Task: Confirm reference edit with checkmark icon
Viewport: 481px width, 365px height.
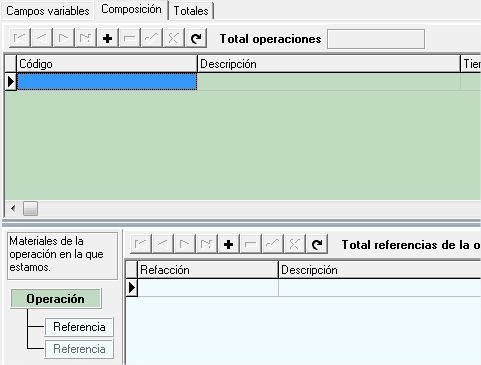Action: (272, 244)
